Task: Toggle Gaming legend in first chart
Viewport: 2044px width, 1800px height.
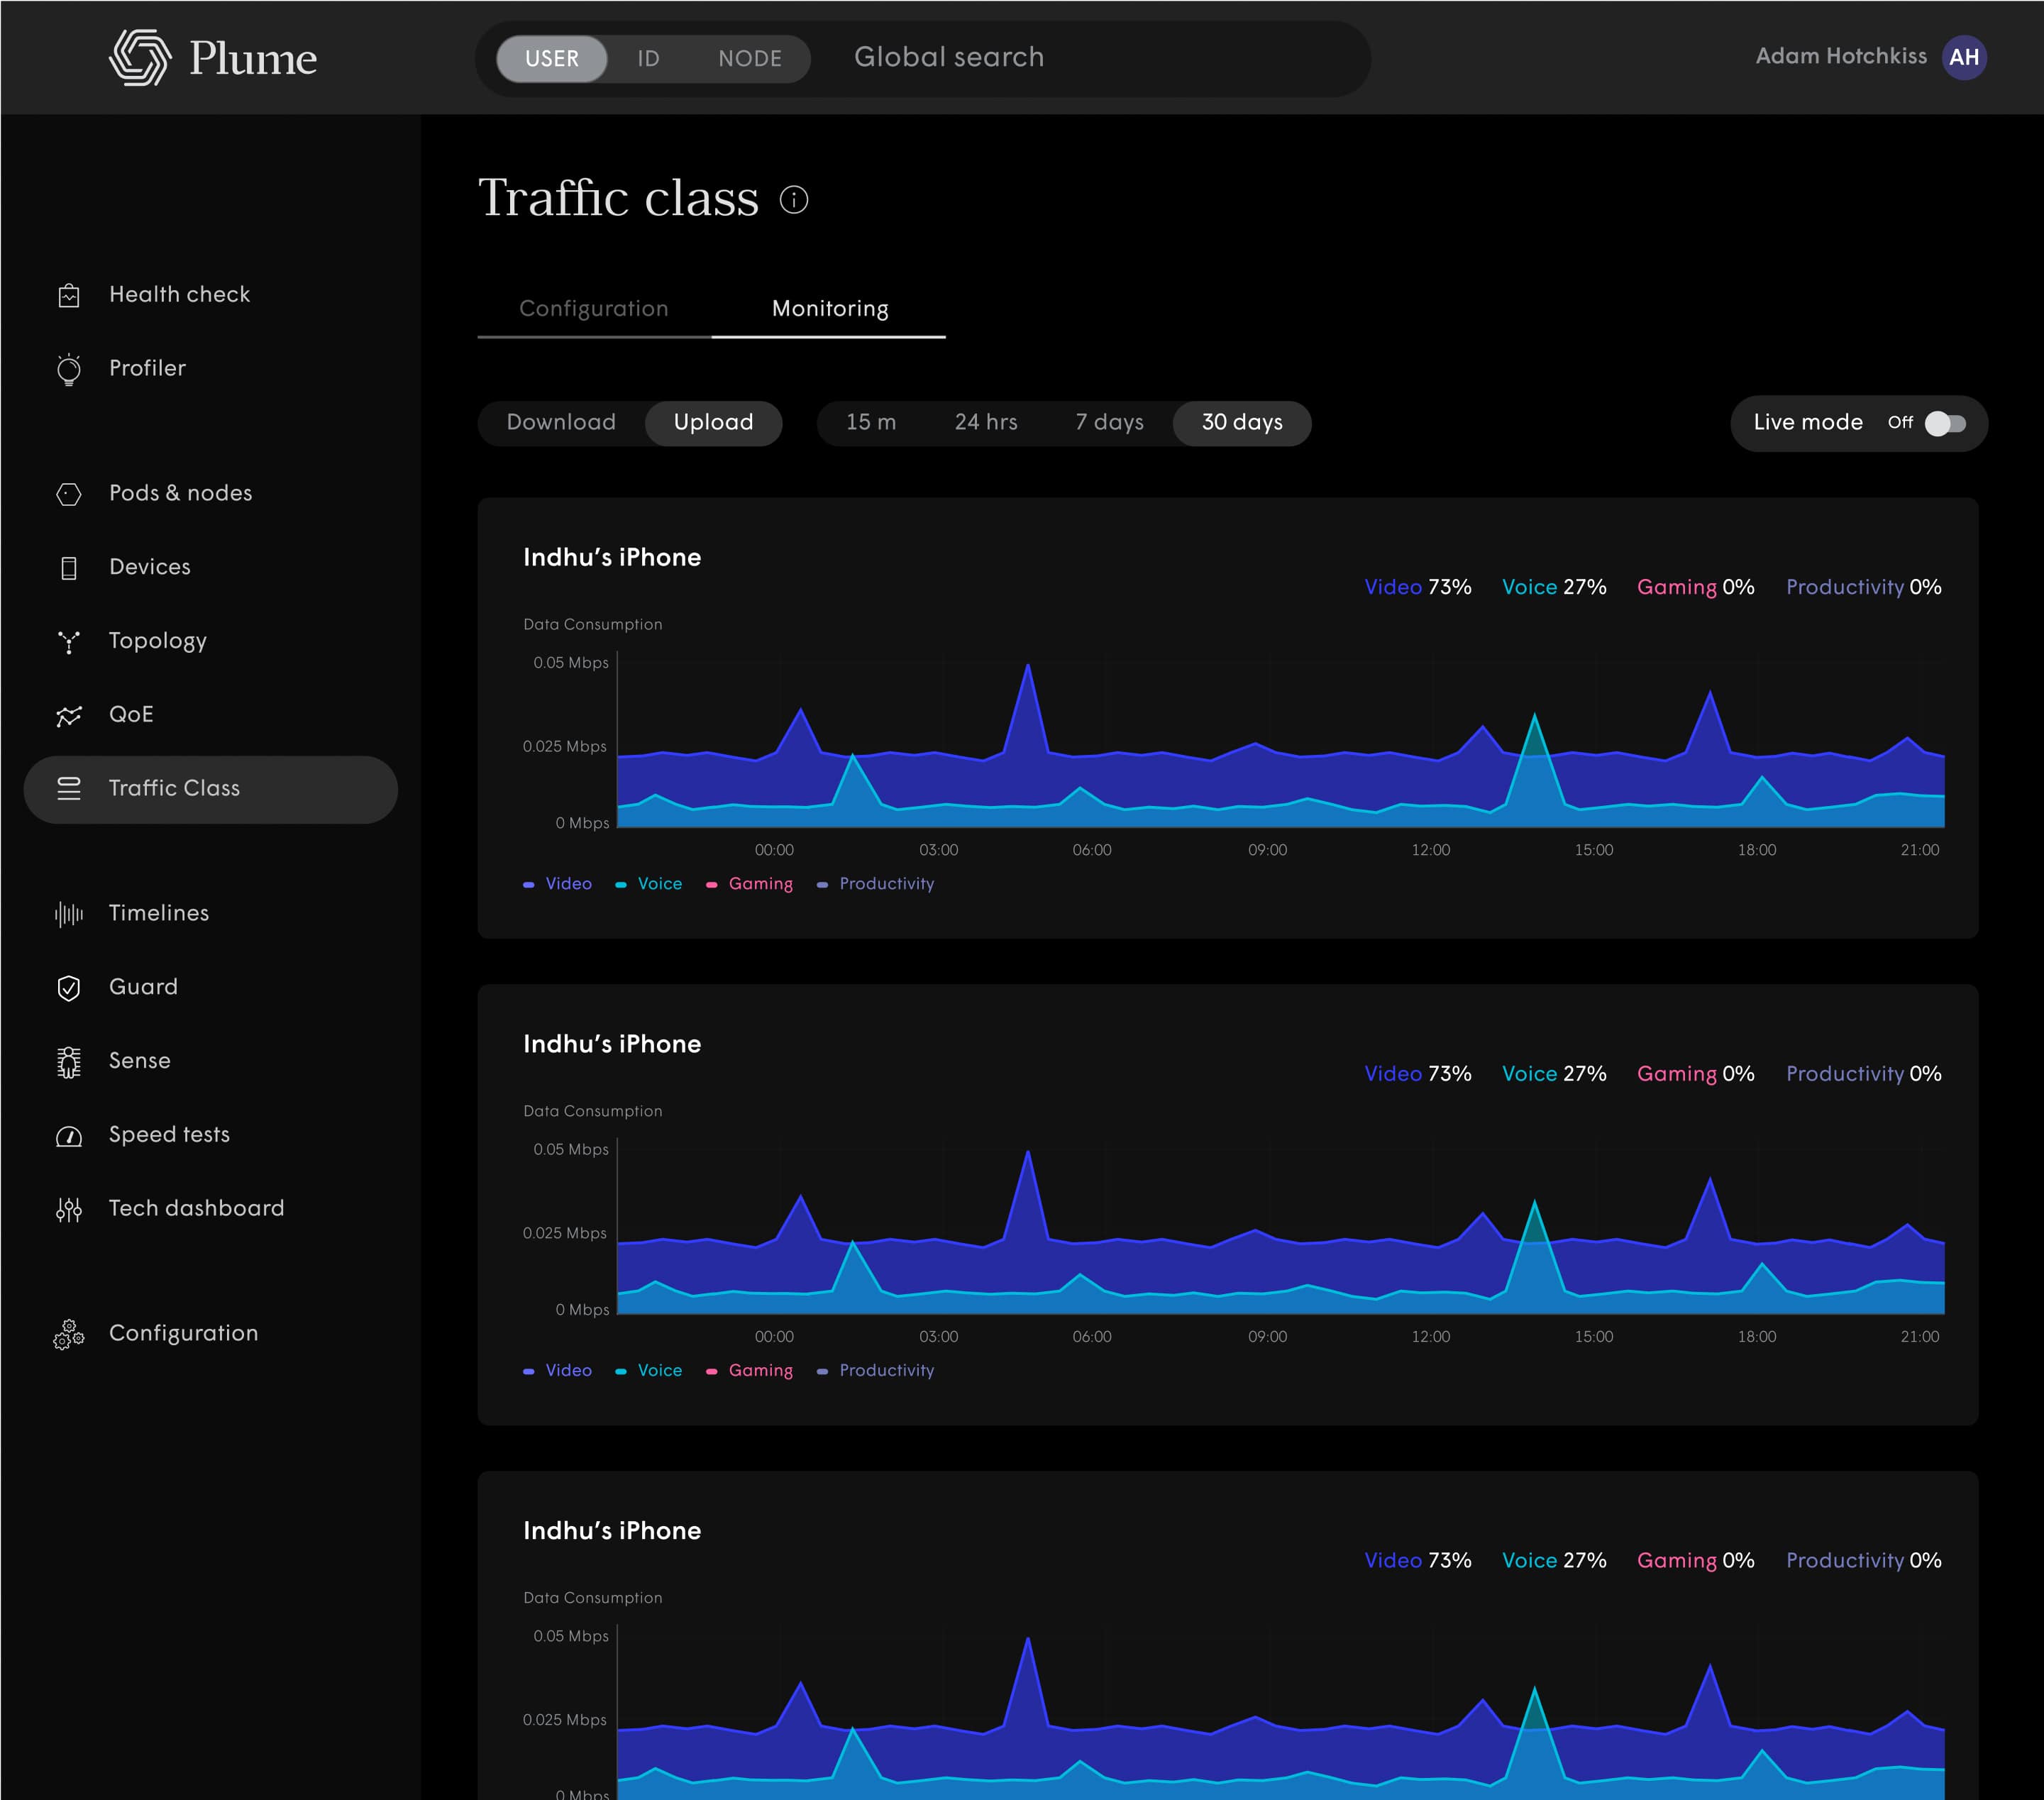Action: [x=750, y=885]
